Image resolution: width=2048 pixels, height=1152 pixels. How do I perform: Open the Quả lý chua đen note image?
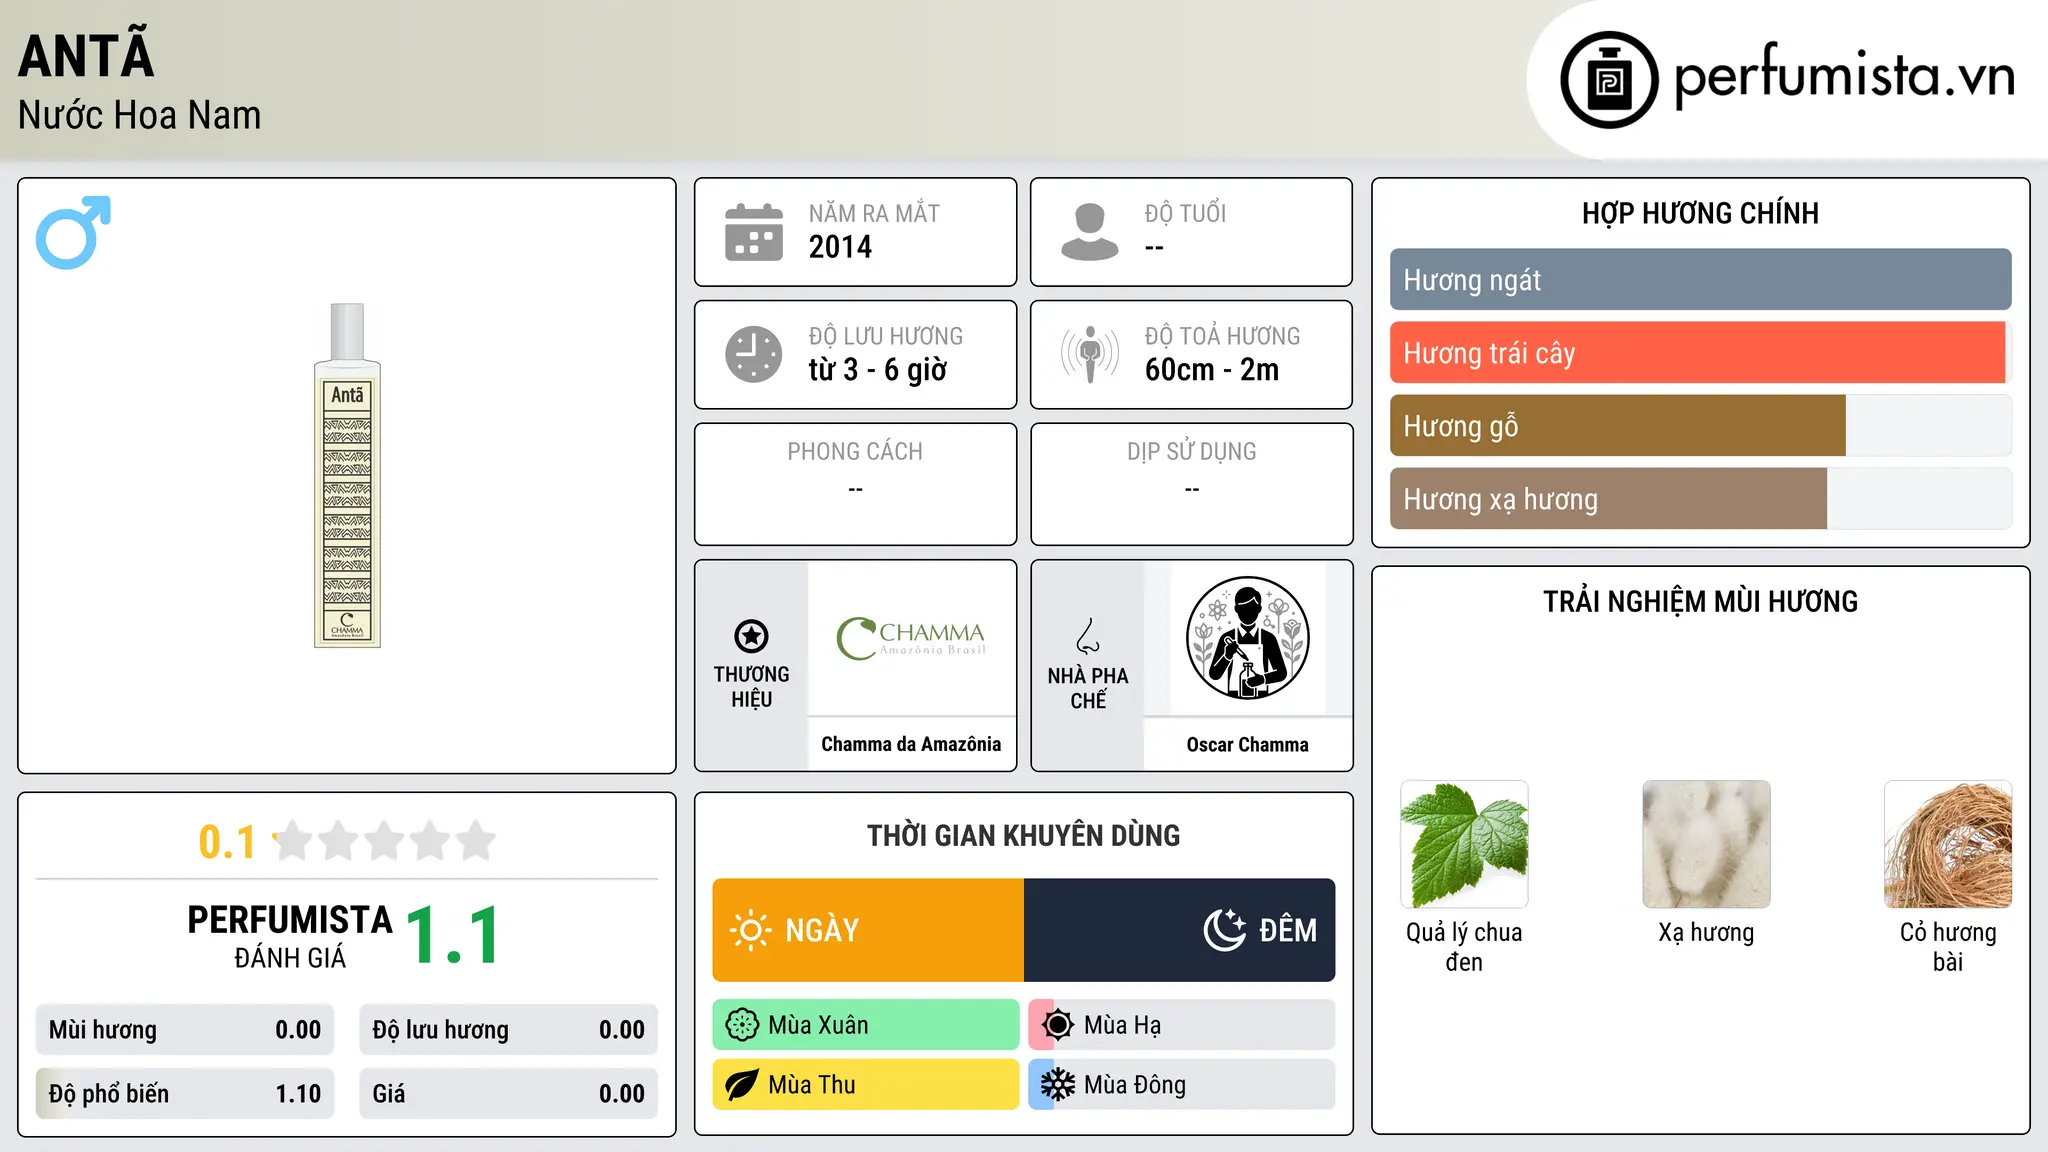(1464, 844)
